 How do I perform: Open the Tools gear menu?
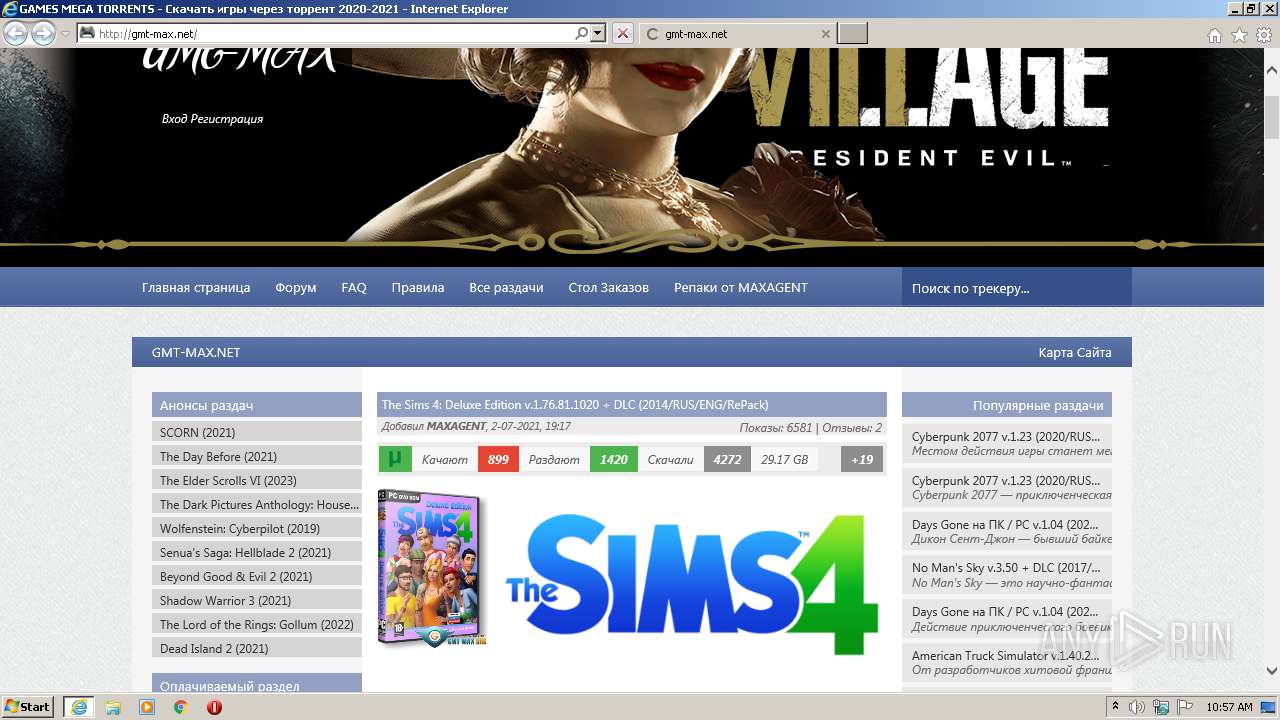point(1264,35)
